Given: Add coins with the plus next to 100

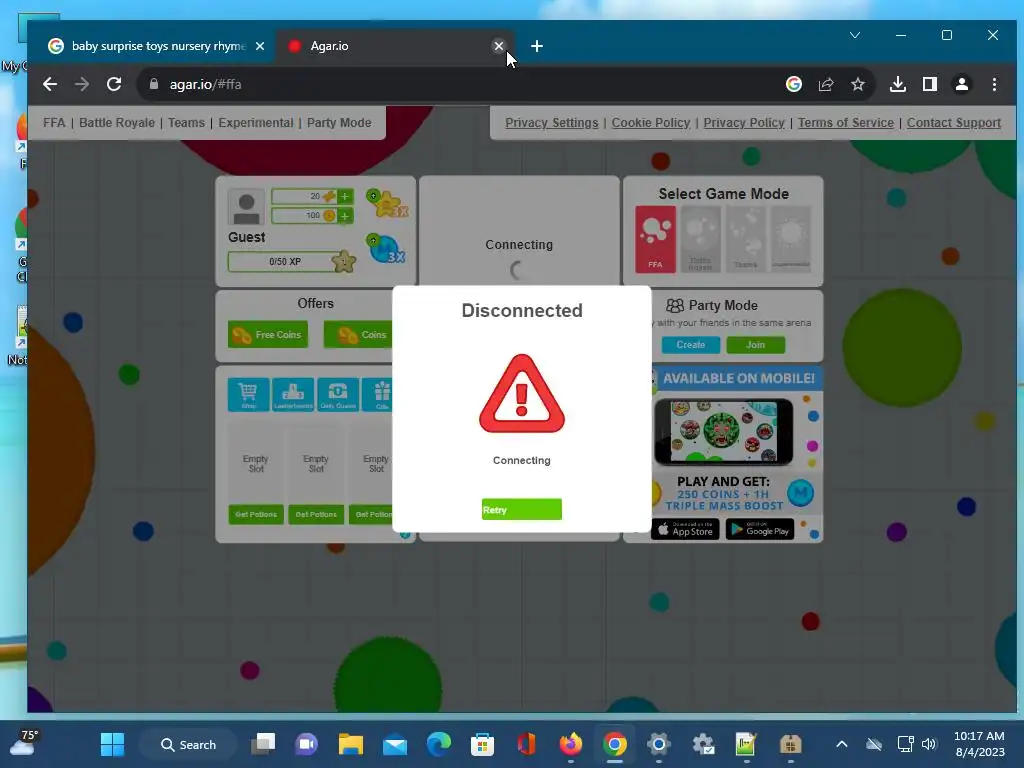Looking at the screenshot, I should (345, 216).
